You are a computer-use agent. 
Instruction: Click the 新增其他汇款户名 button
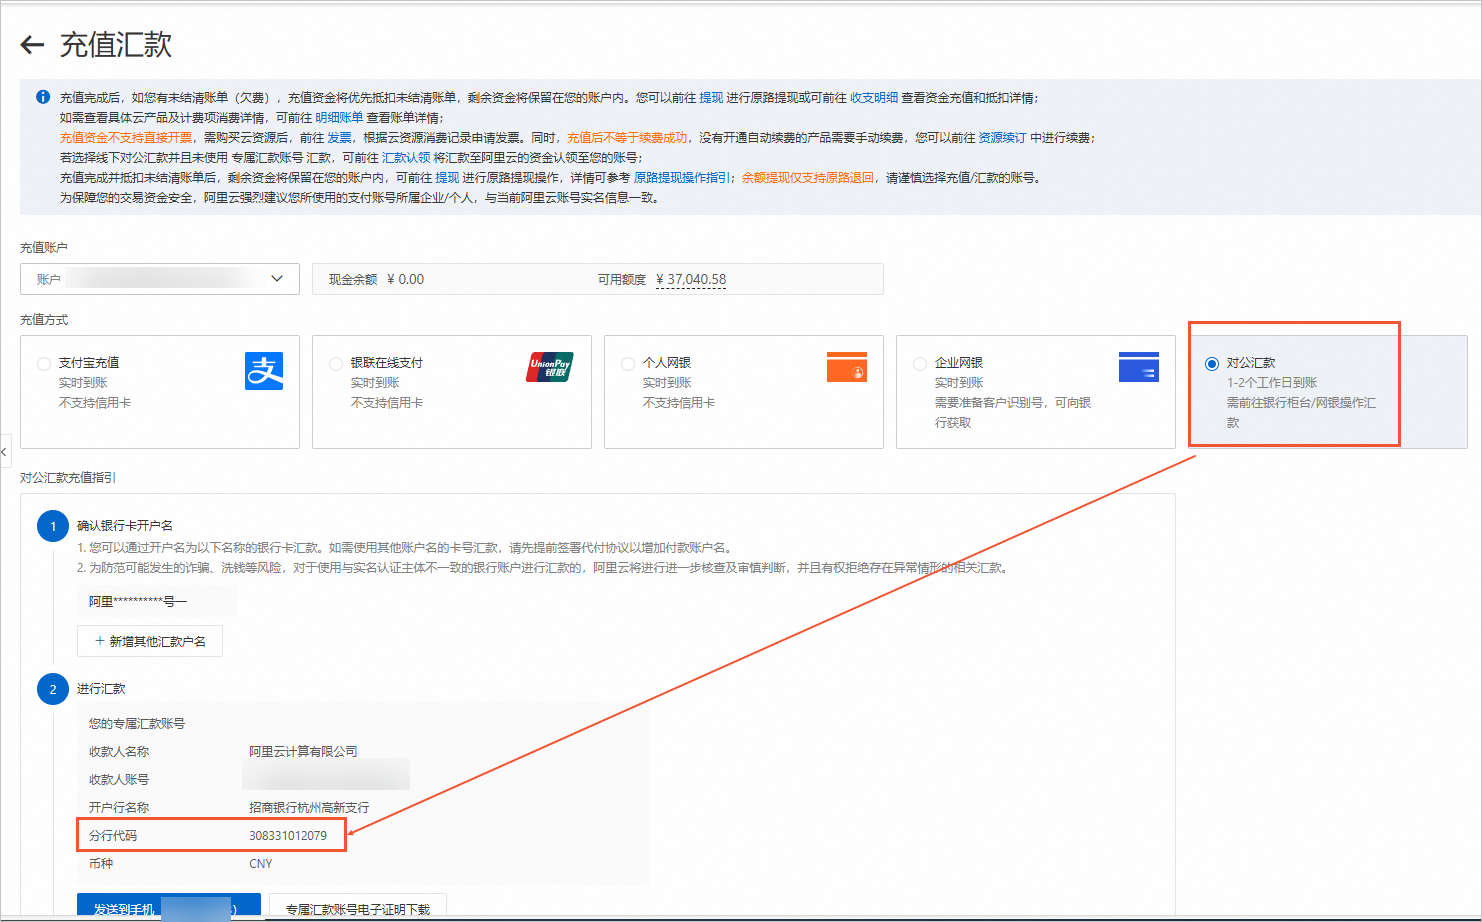pos(150,641)
